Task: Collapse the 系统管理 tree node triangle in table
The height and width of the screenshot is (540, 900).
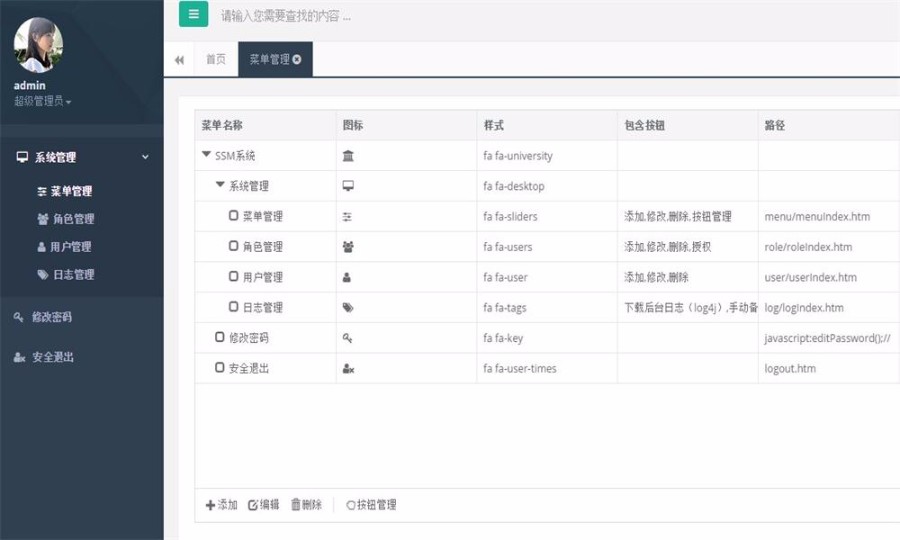Action: click(x=220, y=185)
